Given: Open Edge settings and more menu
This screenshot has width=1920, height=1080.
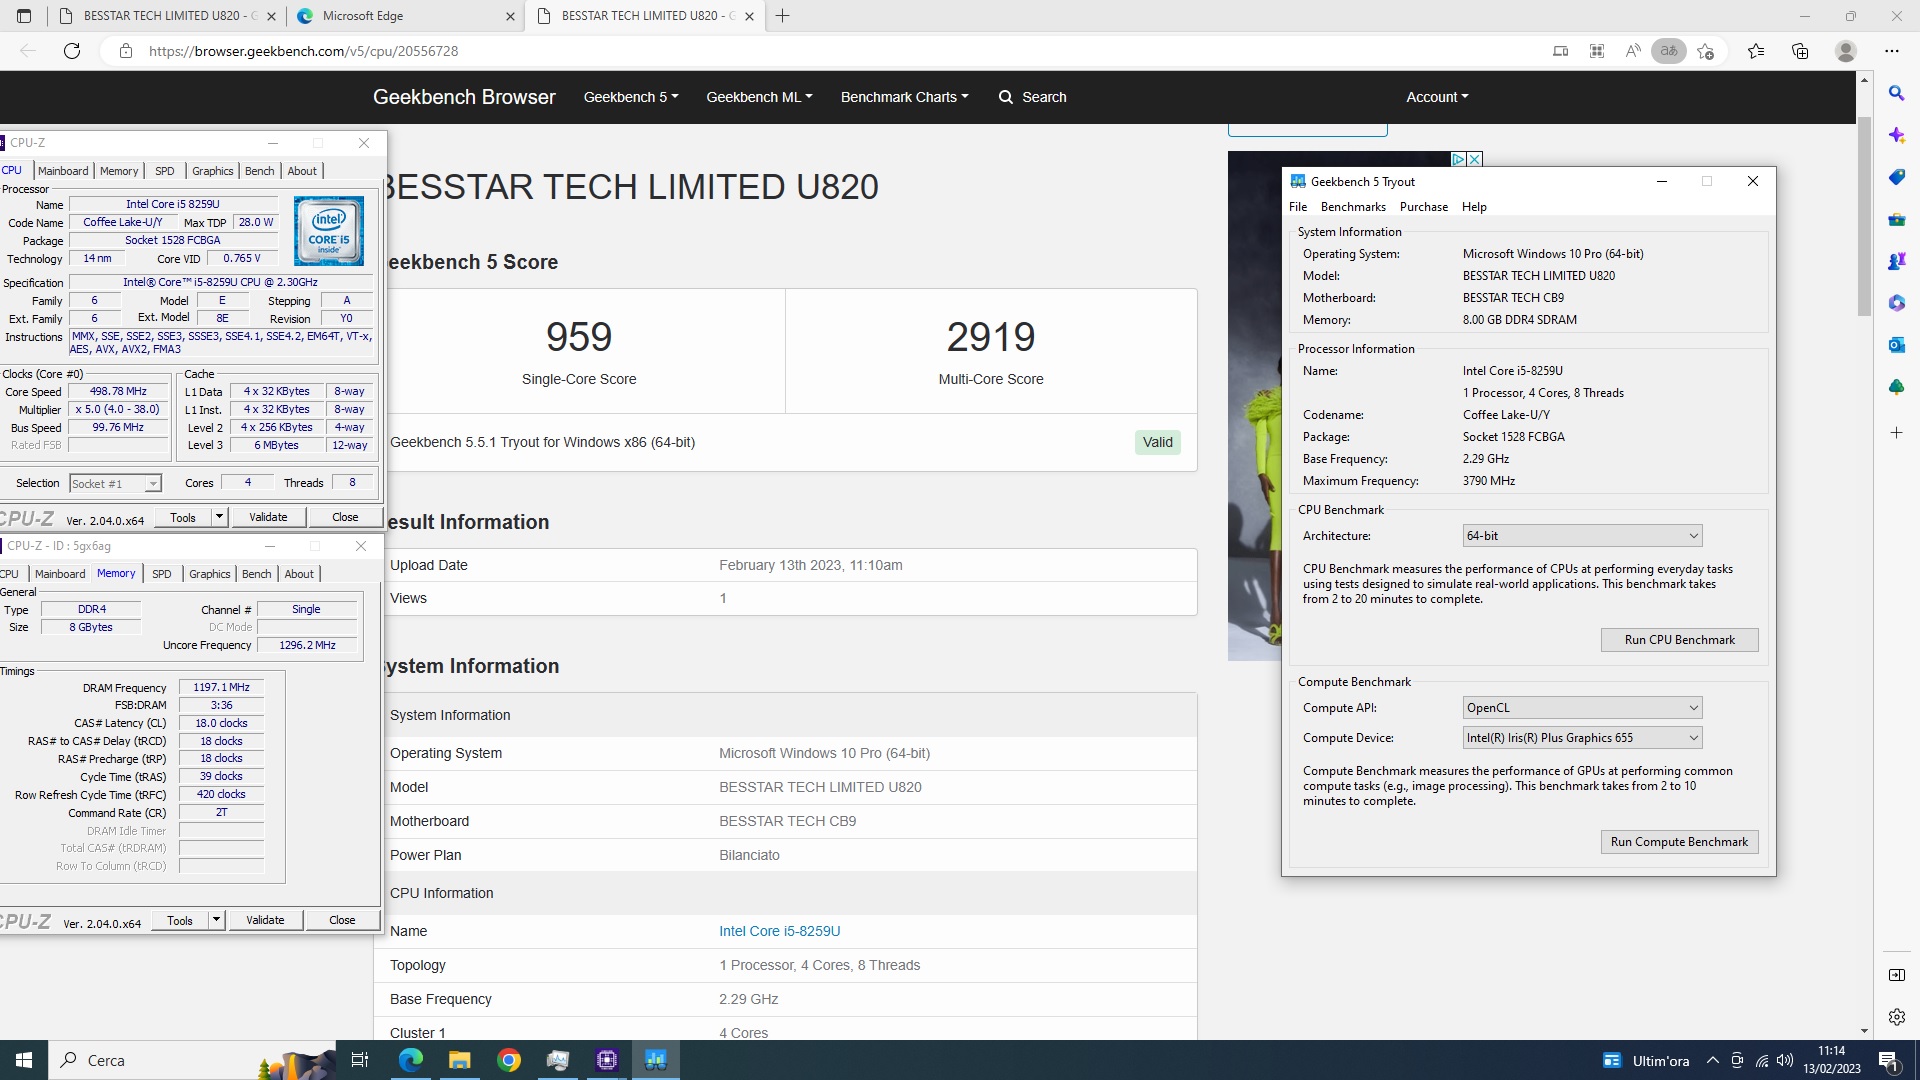Looking at the screenshot, I should click(x=1892, y=51).
